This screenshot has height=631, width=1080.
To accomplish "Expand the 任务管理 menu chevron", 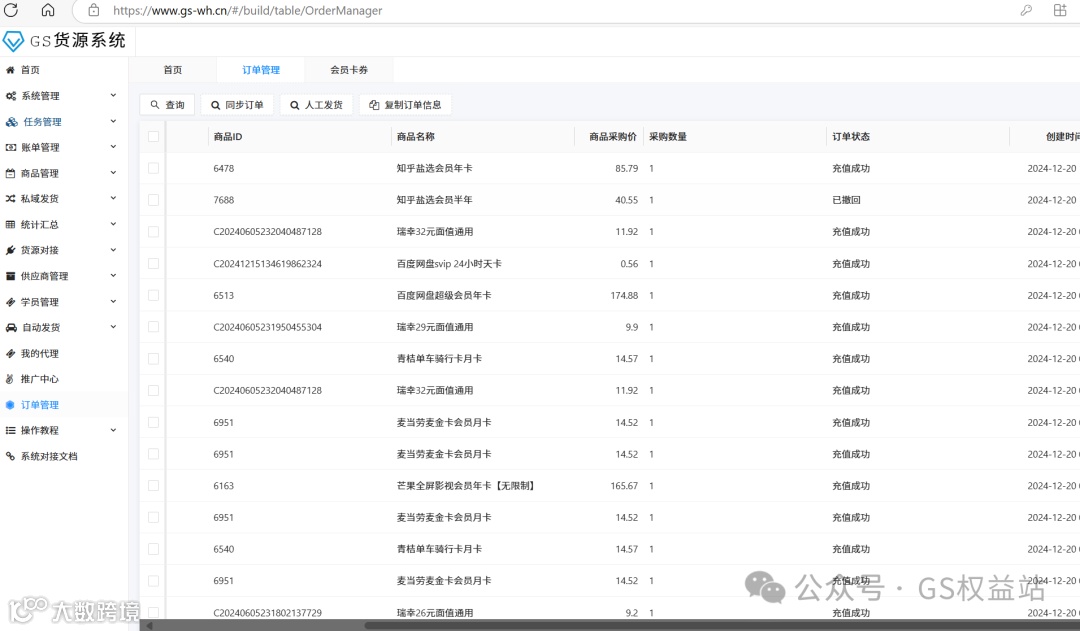I will pyautogui.click(x=113, y=121).
